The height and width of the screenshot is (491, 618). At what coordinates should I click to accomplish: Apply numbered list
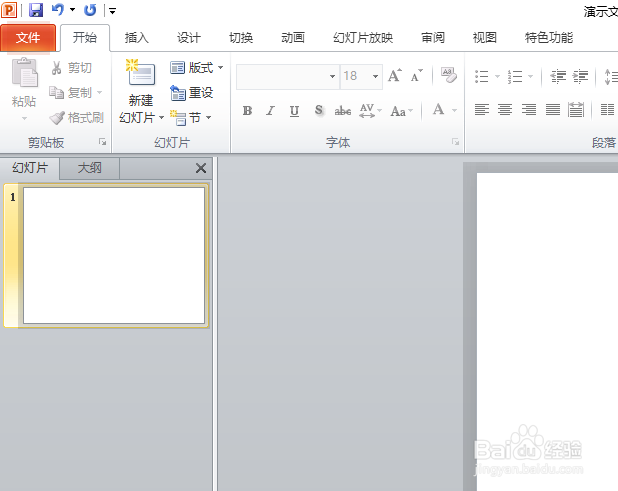coord(515,76)
